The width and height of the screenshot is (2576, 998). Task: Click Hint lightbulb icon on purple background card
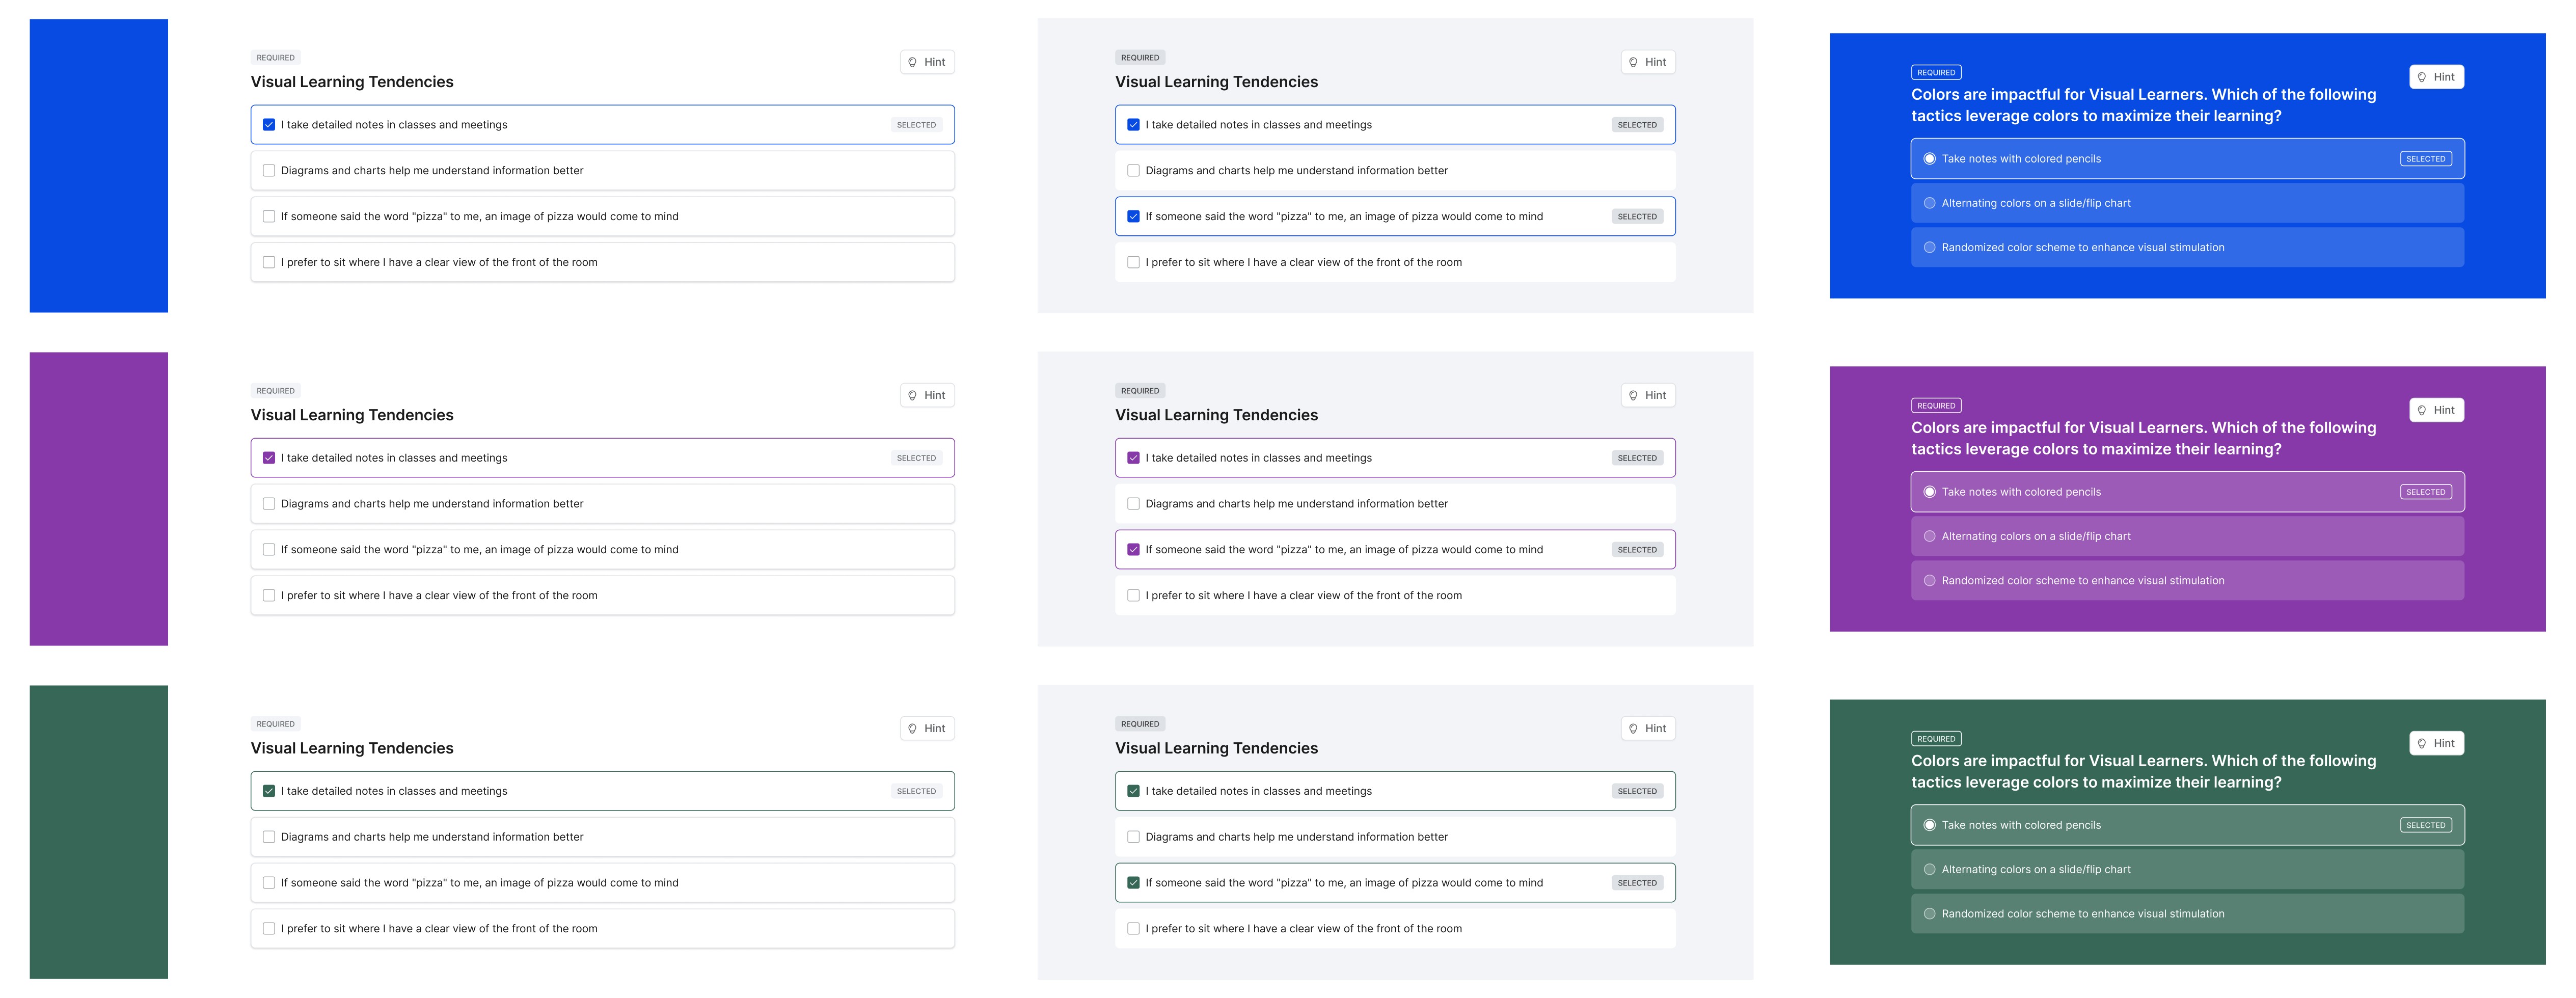point(2422,410)
